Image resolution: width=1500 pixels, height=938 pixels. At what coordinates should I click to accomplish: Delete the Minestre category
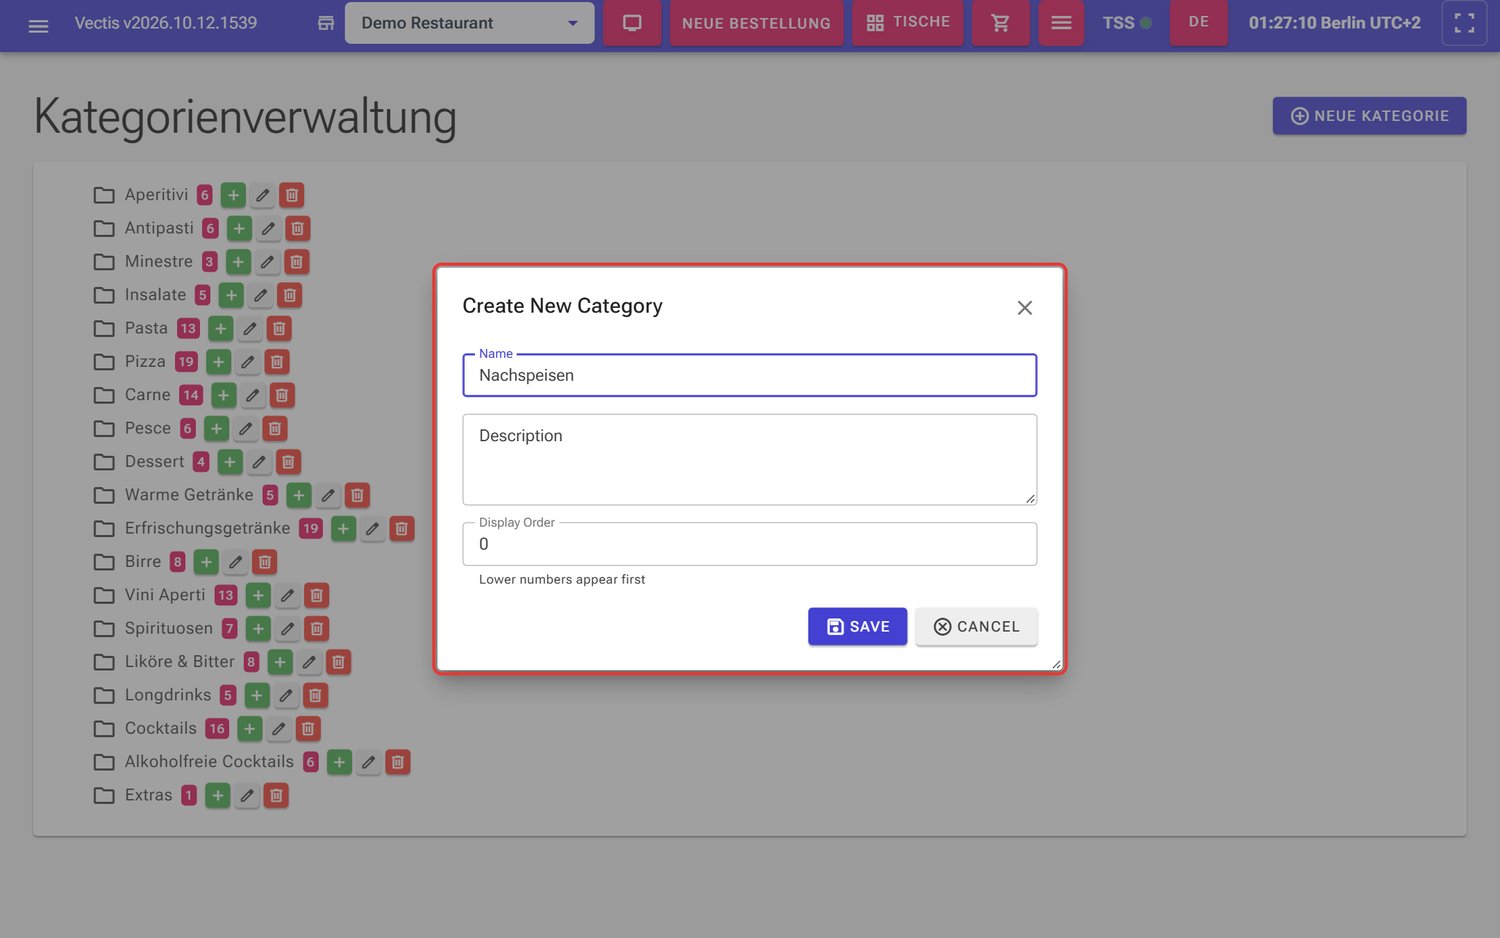[296, 262]
